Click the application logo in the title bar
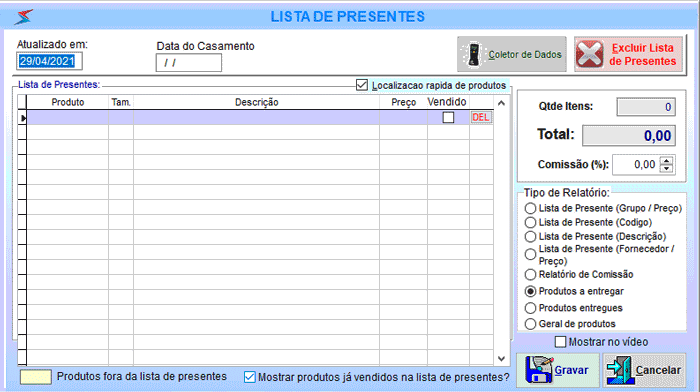This screenshot has width=700, height=392. 24,17
